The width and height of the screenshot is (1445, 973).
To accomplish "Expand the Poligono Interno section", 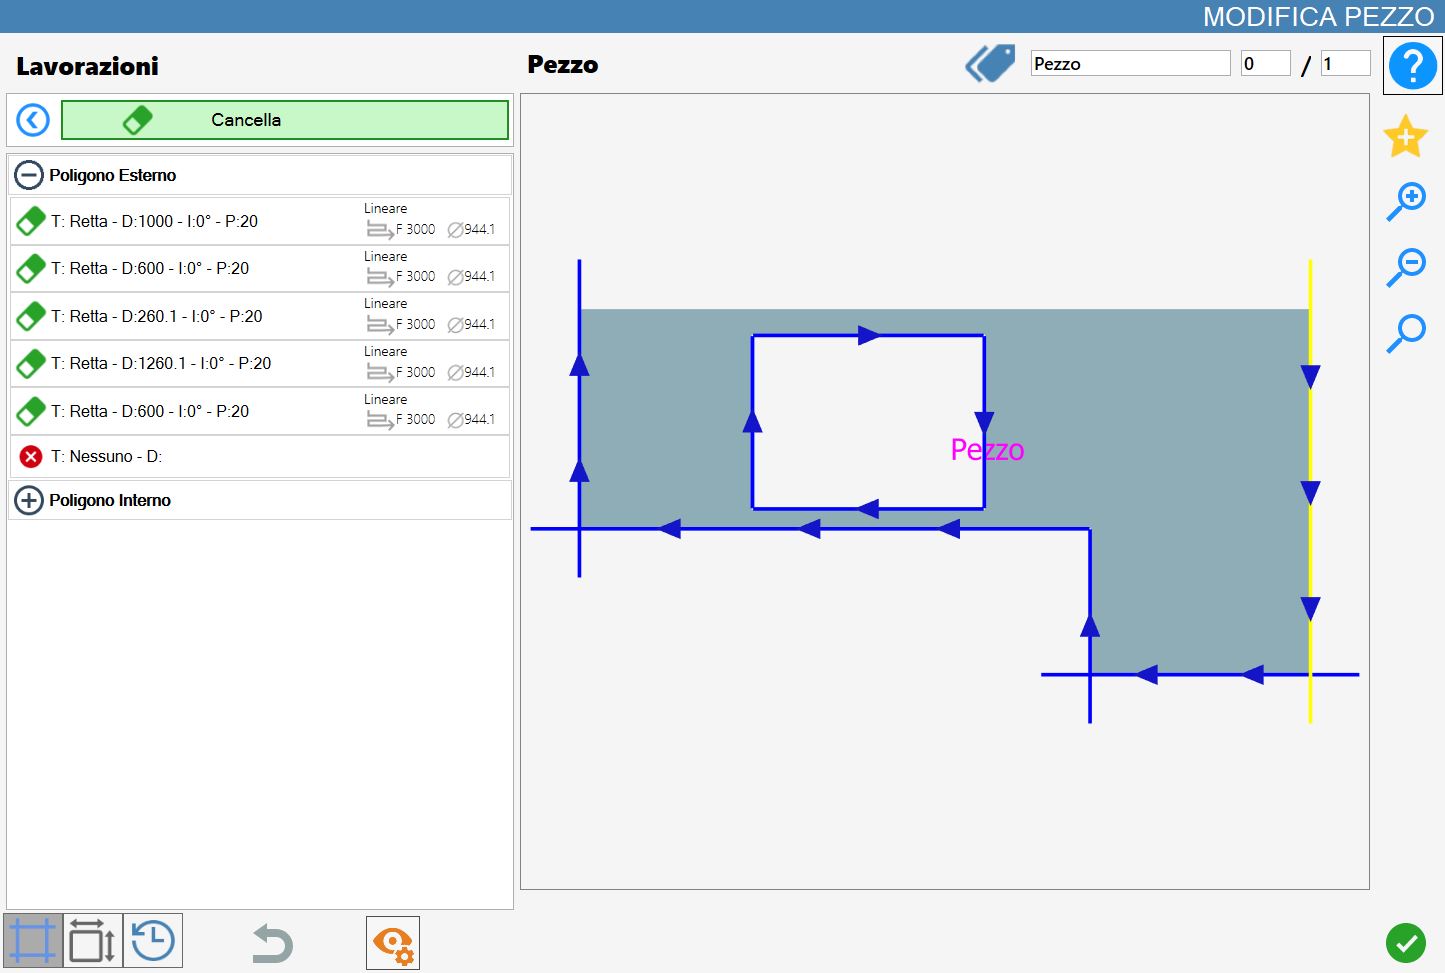I will (x=29, y=500).
